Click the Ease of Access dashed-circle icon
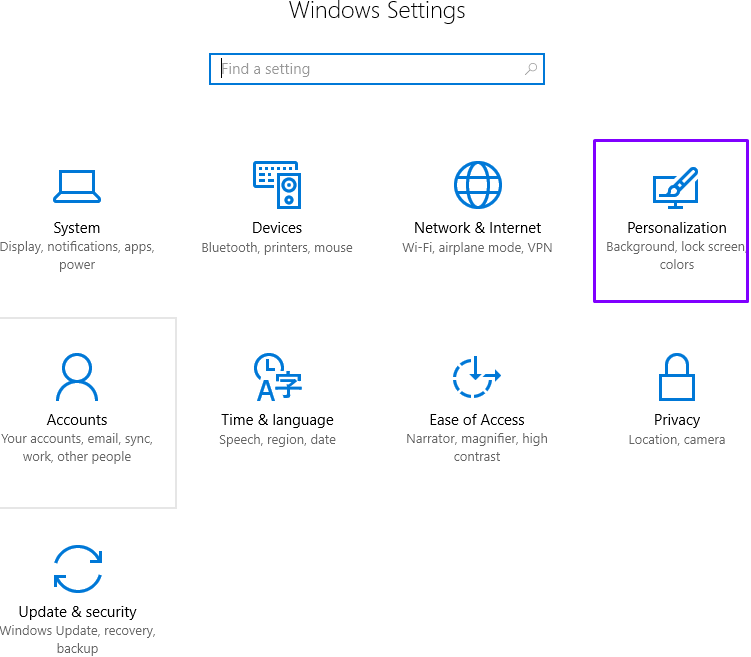Viewport: 751px width, 657px height. (477, 377)
